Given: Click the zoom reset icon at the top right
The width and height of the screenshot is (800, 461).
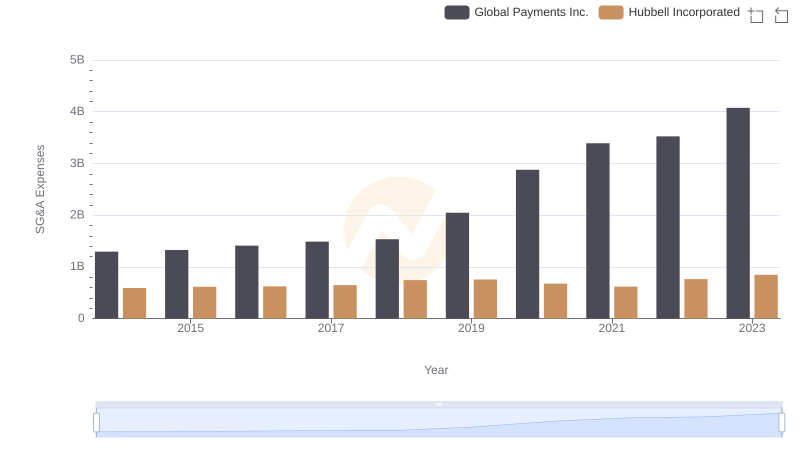Looking at the screenshot, I should pyautogui.click(x=781, y=15).
